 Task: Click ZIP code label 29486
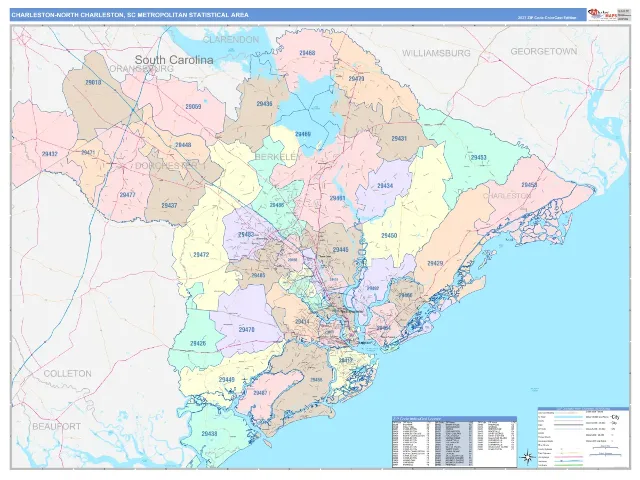coord(277,205)
